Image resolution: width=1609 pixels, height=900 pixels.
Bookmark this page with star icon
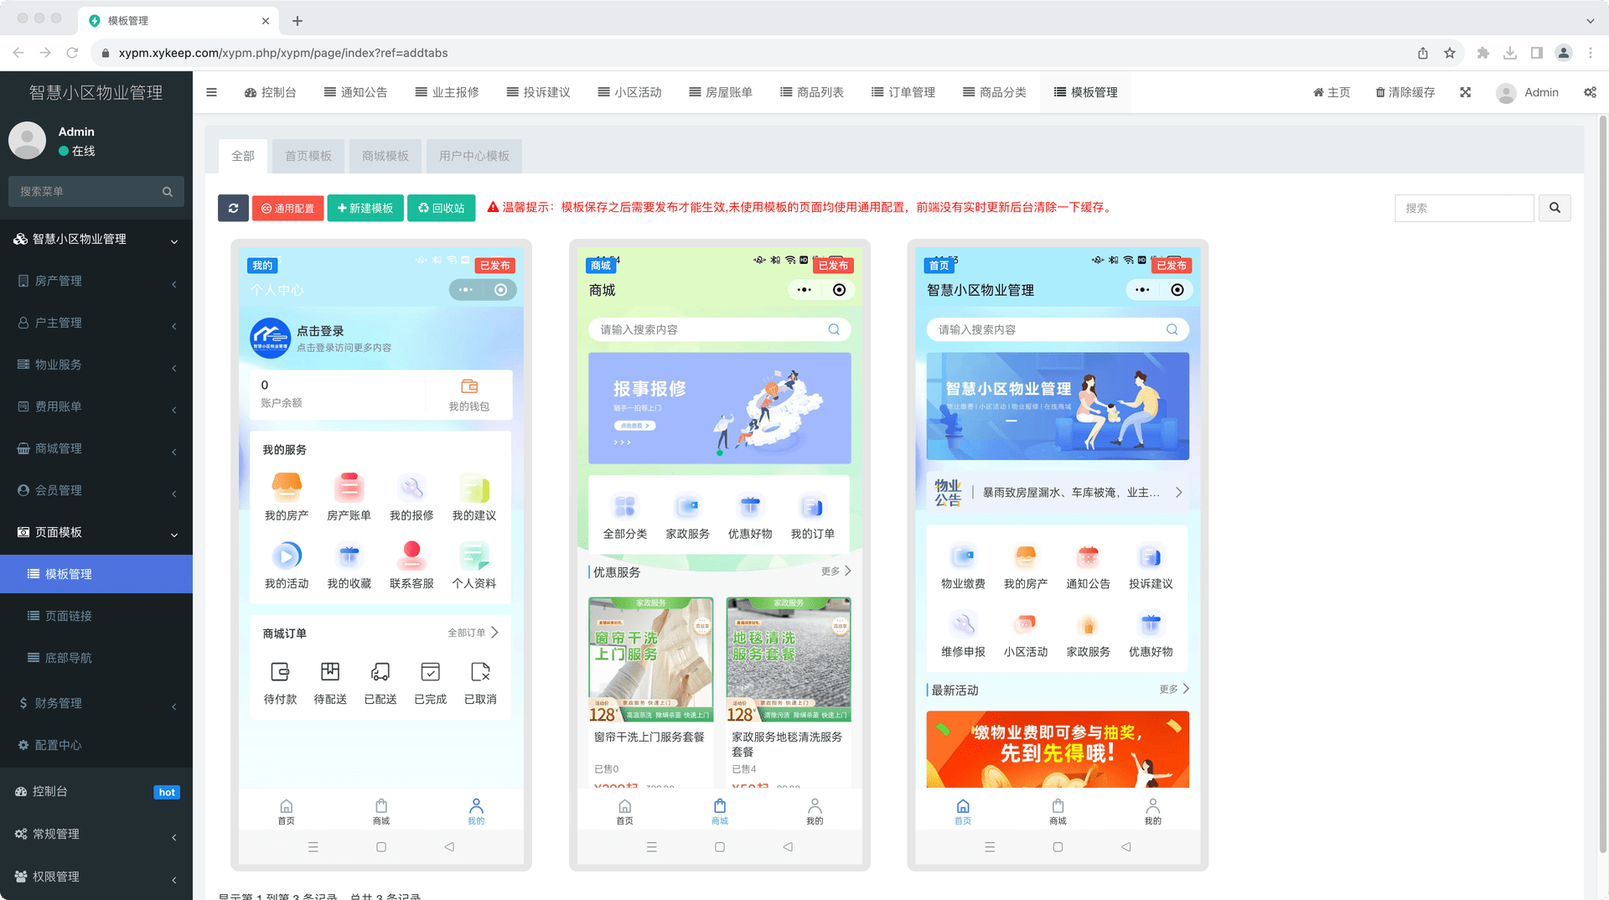click(x=1449, y=53)
